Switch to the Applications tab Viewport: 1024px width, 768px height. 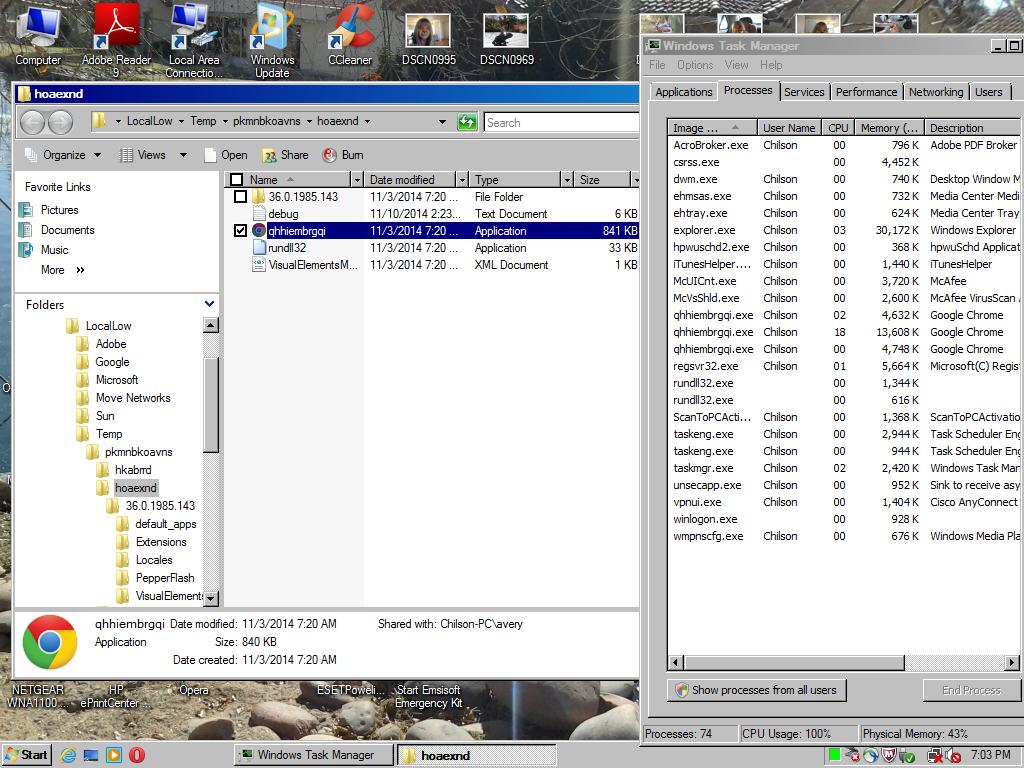point(684,92)
